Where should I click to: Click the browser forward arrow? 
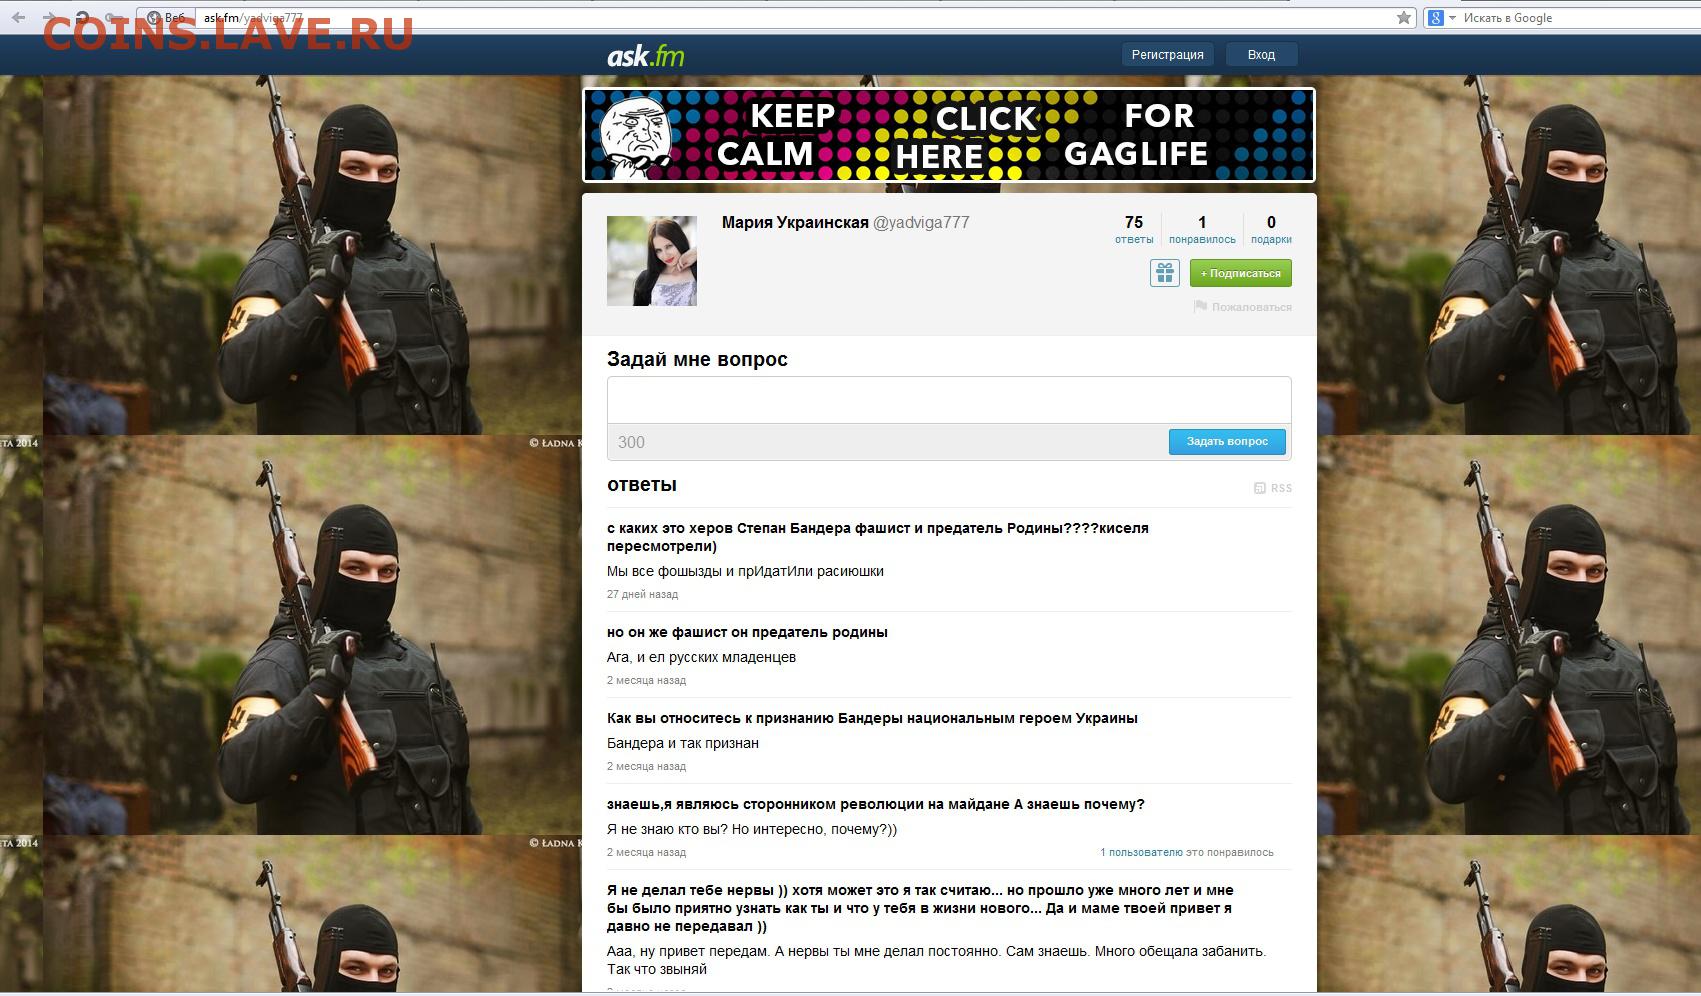click(x=48, y=17)
